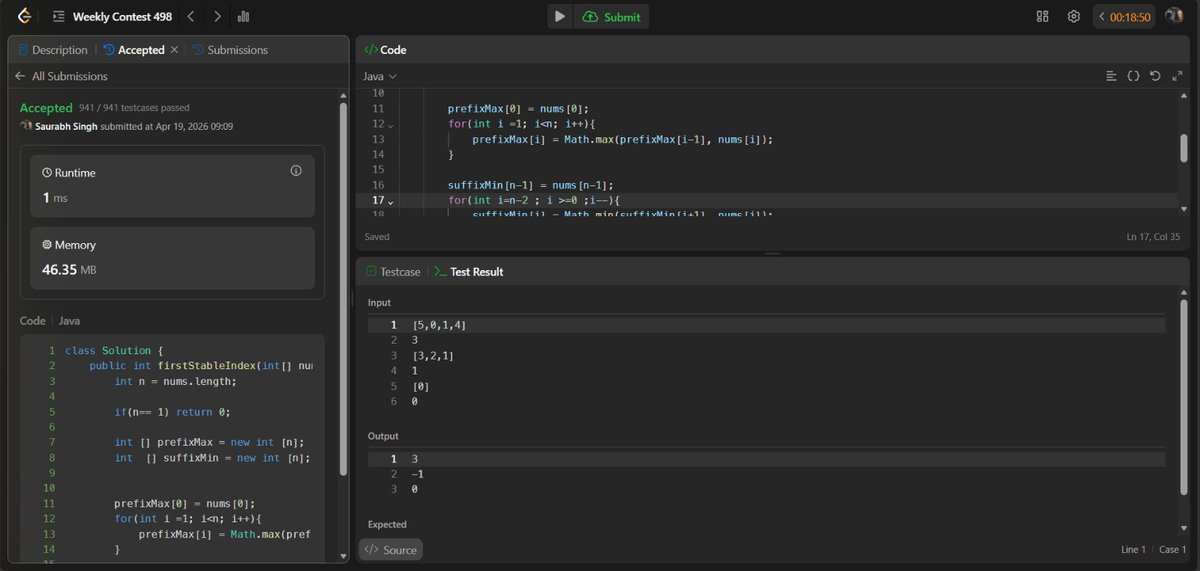Click the output value -1
Viewport: 1200px width, 571px height.
tap(418, 474)
